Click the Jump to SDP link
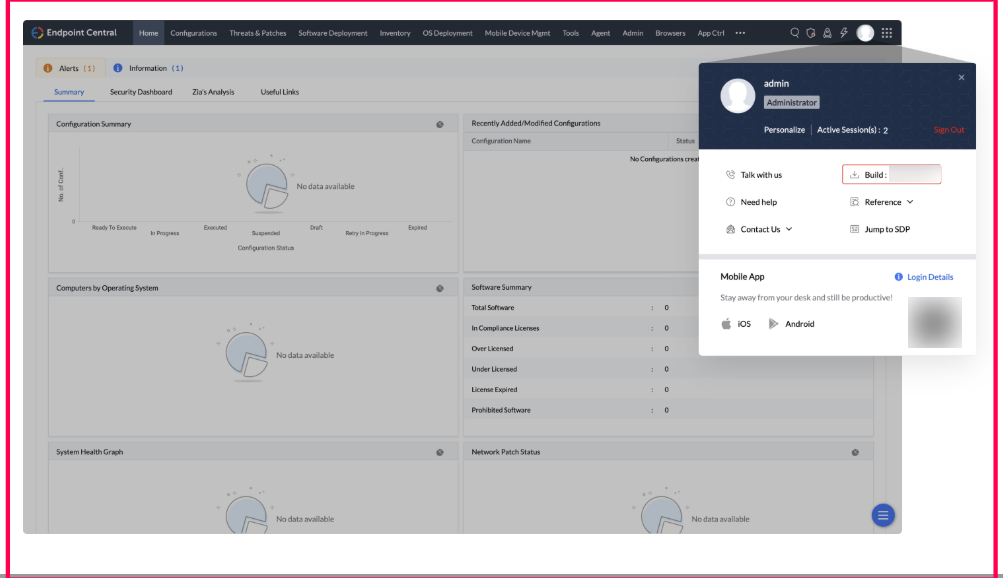Image resolution: width=1003 pixels, height=578 pixels. (x=887, y=229)
